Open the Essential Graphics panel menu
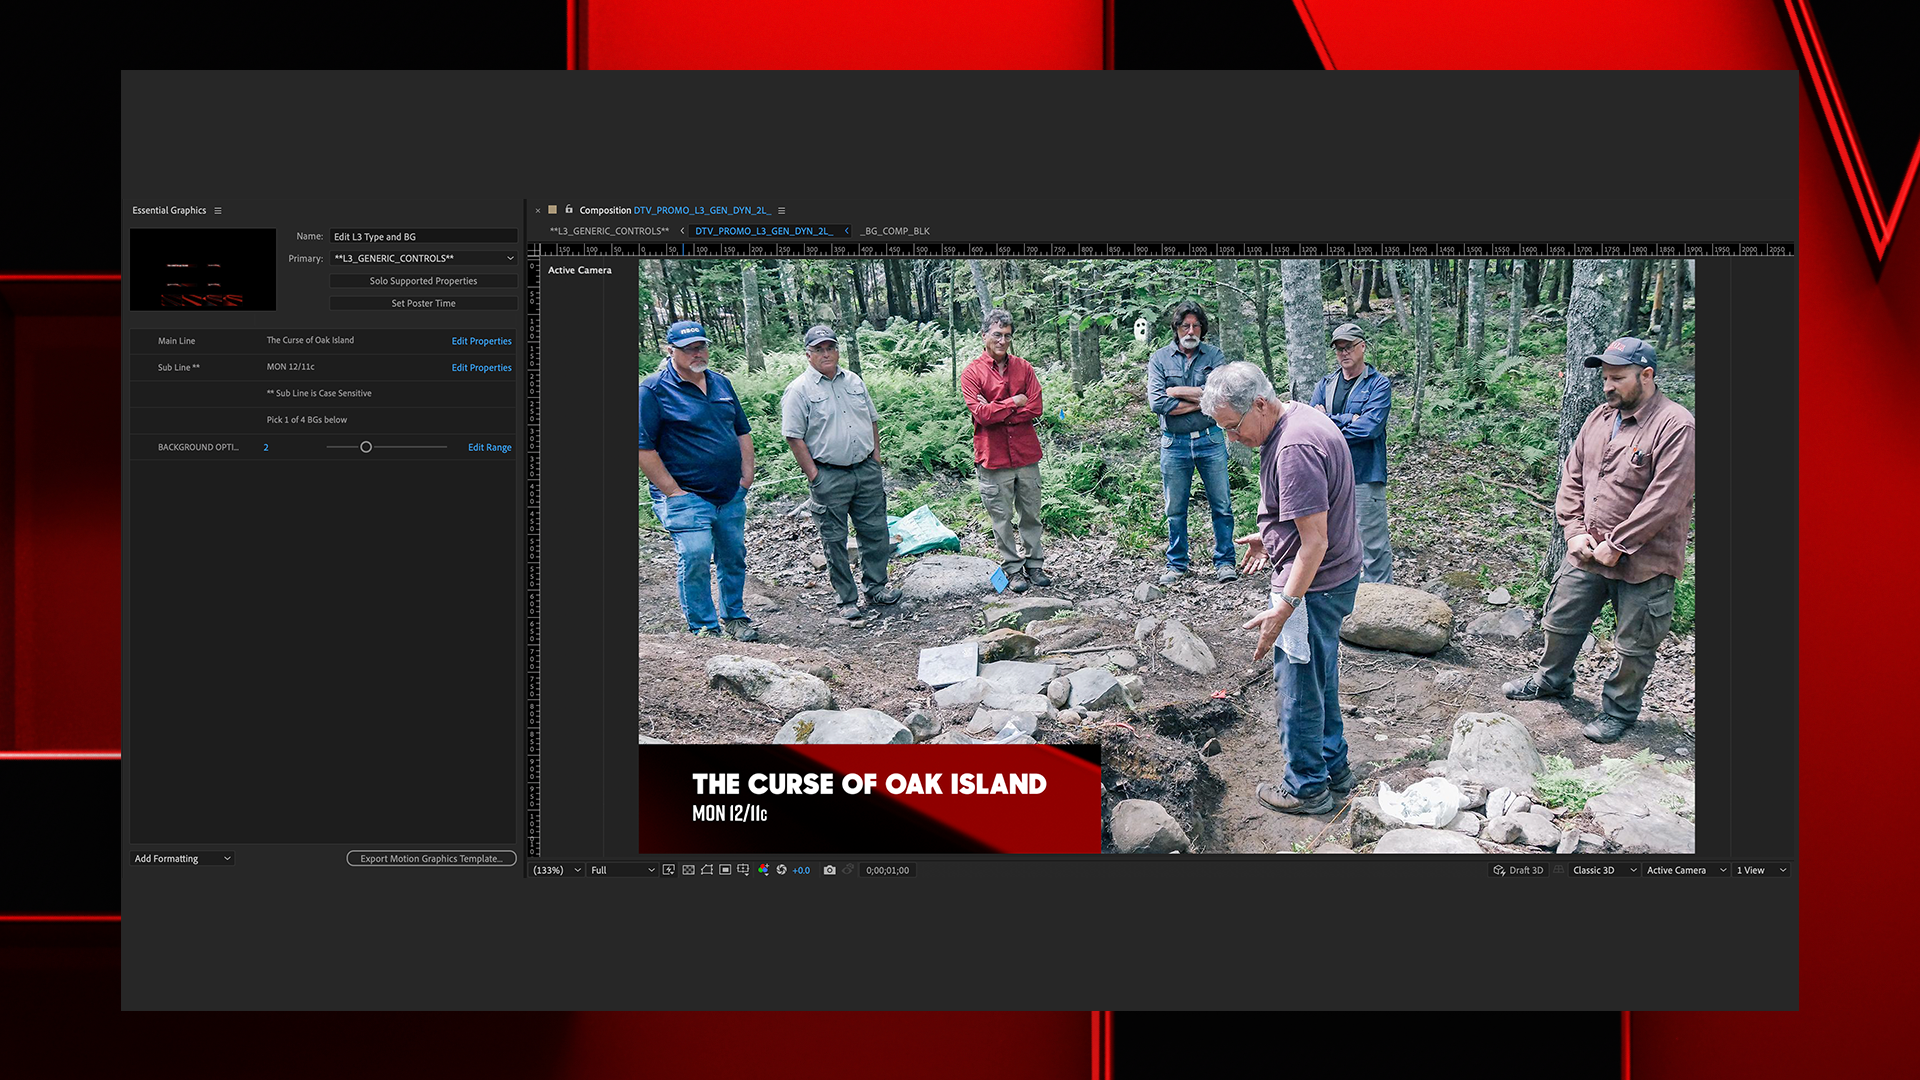1920x1080 pixels. point(218,211)
